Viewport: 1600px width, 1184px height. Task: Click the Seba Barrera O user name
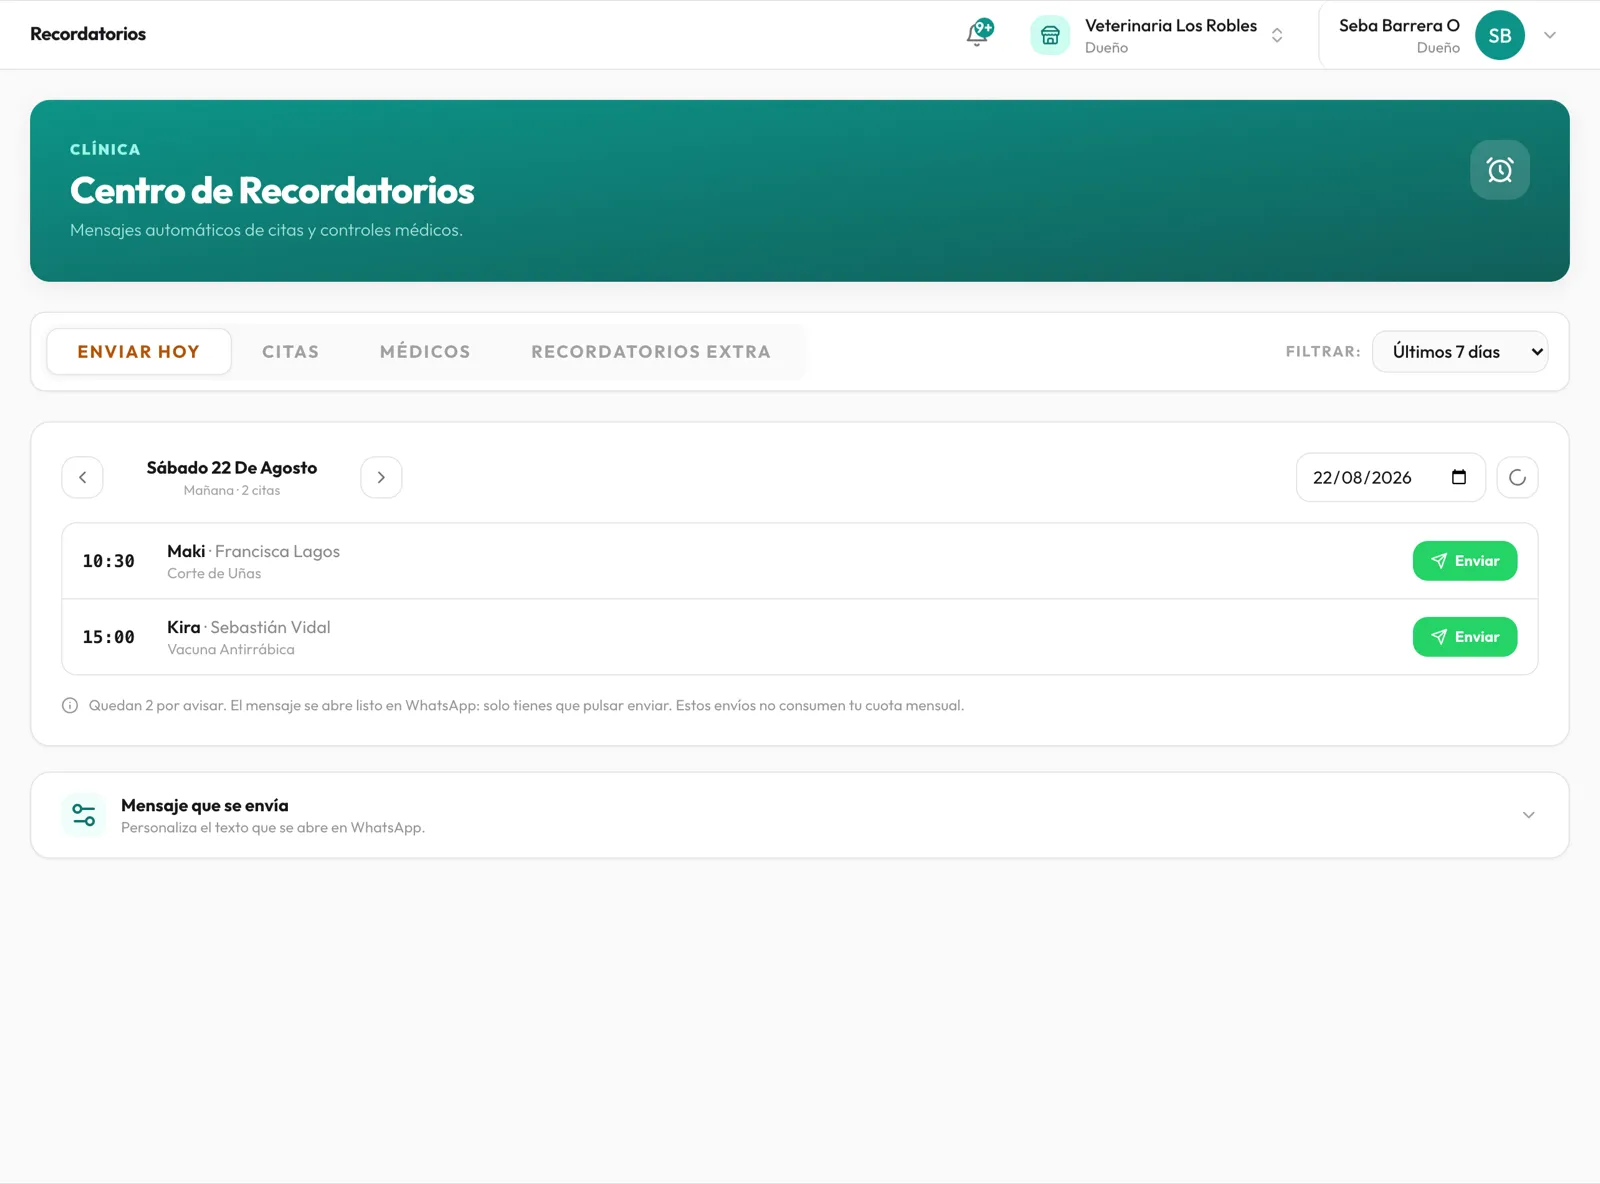(x=1399, y=26)
